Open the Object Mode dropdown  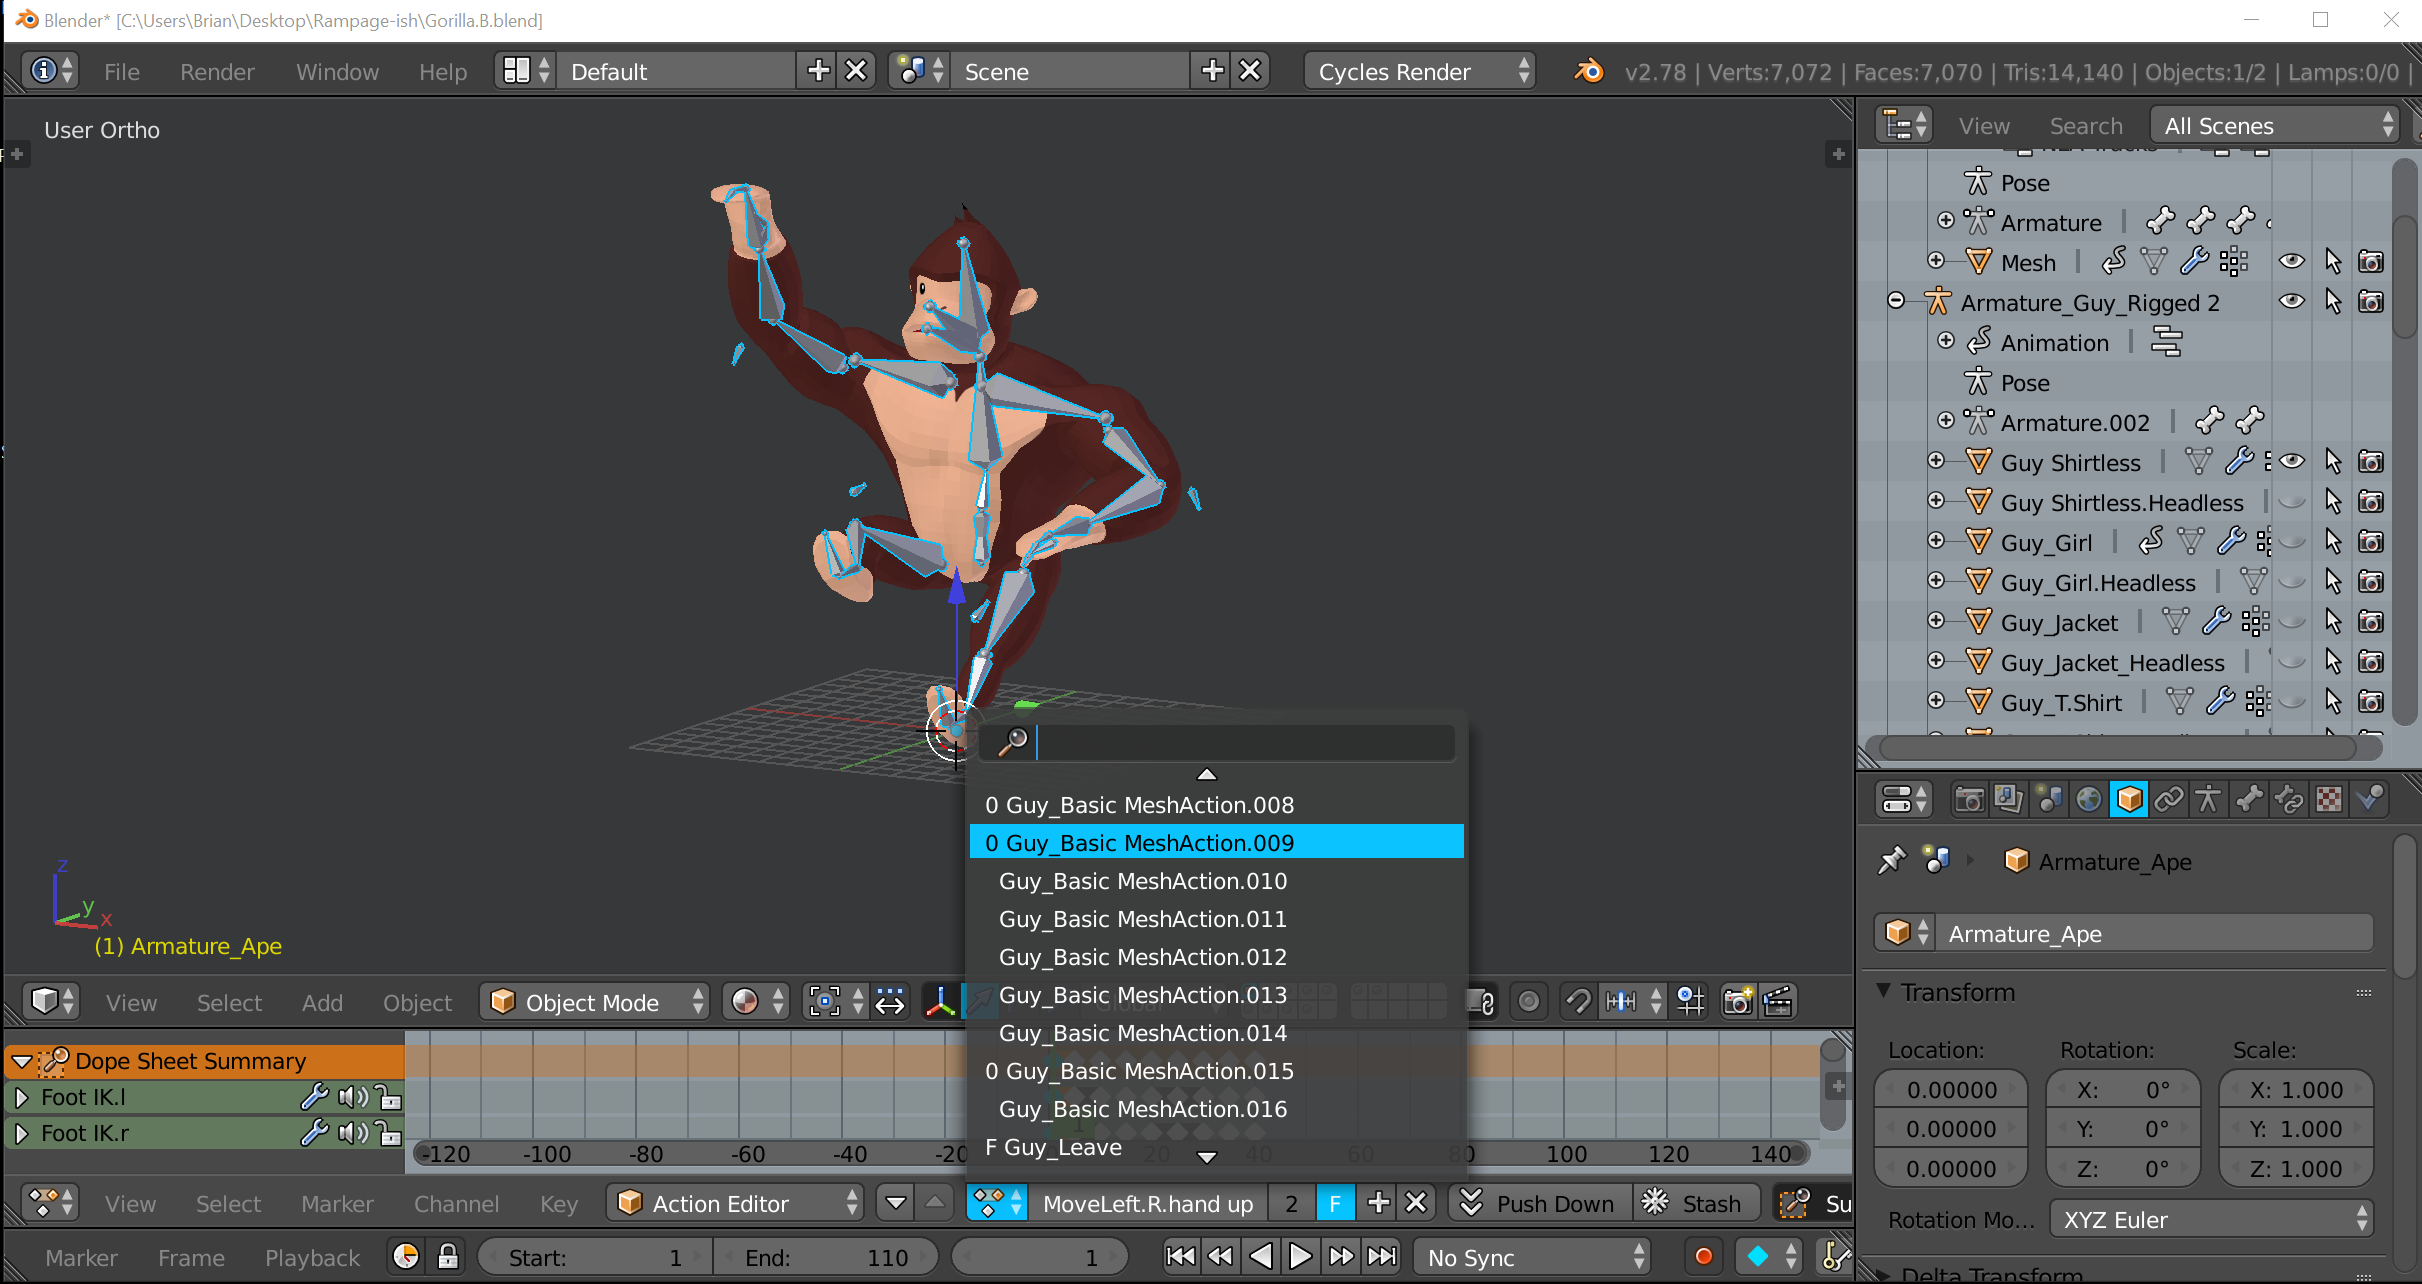click(x=594, y=1001)
